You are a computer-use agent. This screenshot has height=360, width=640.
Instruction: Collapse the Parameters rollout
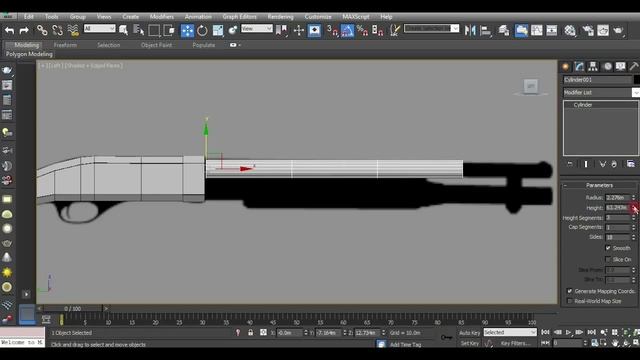(599, 185)
